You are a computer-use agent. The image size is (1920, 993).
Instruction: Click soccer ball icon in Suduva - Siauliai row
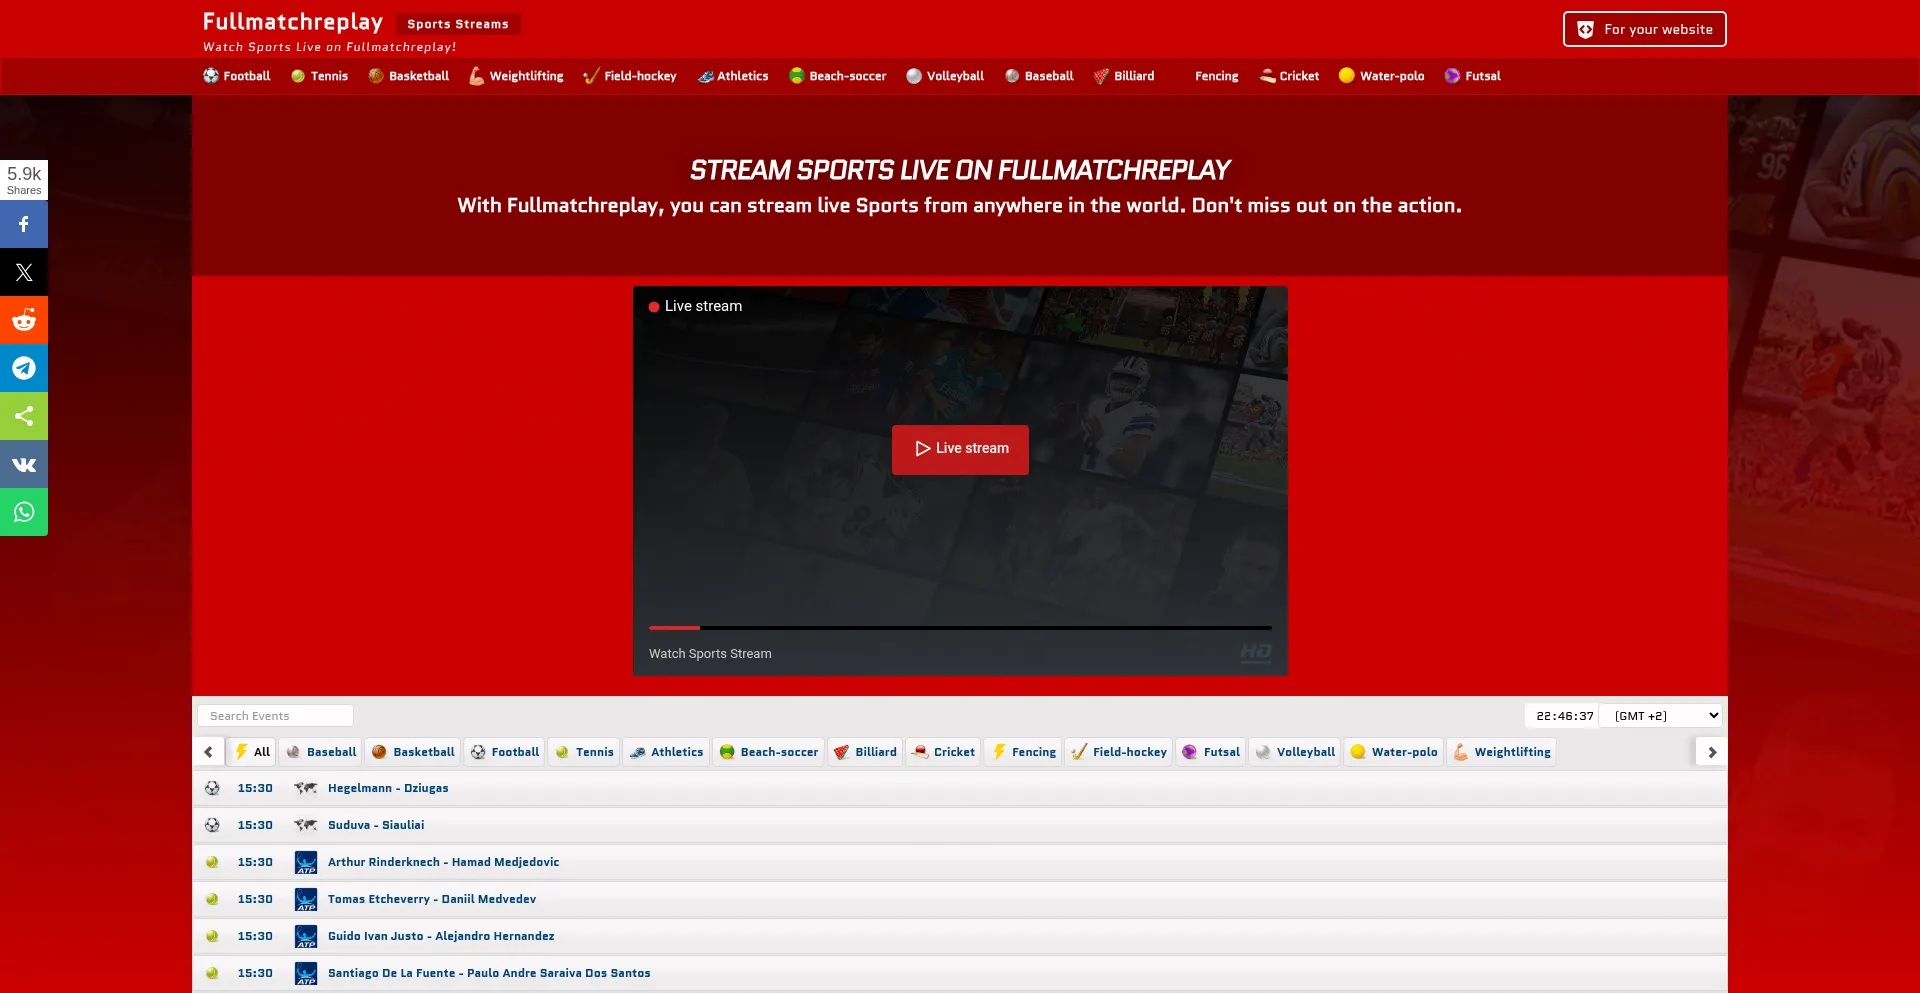click(x=212, y=825)
